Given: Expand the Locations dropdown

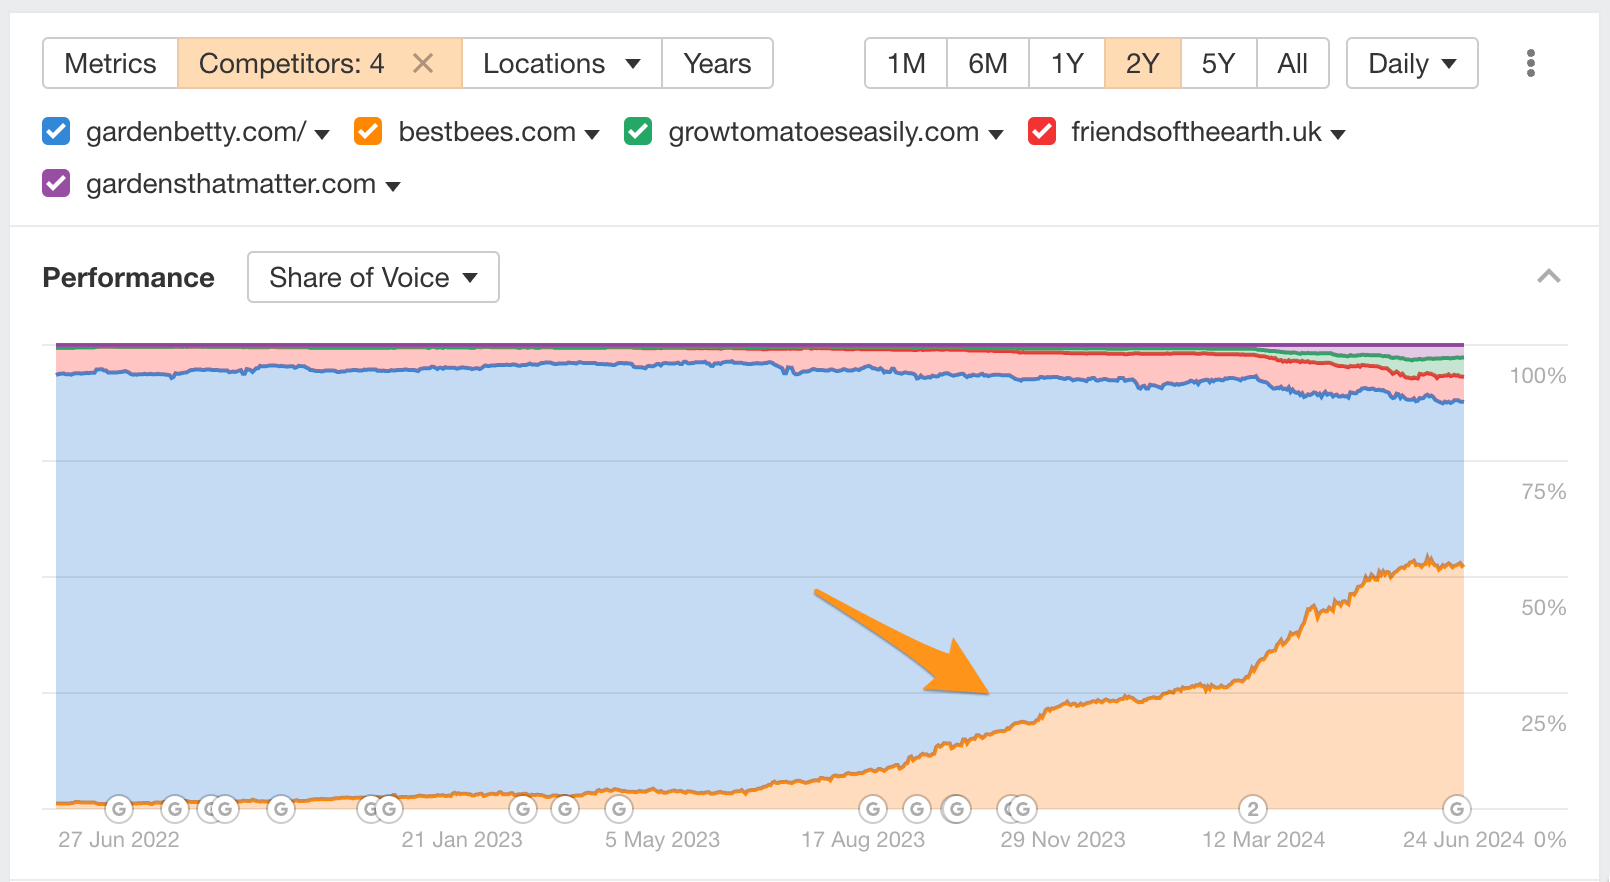Looking at the screenshot, I should [561, 64].
